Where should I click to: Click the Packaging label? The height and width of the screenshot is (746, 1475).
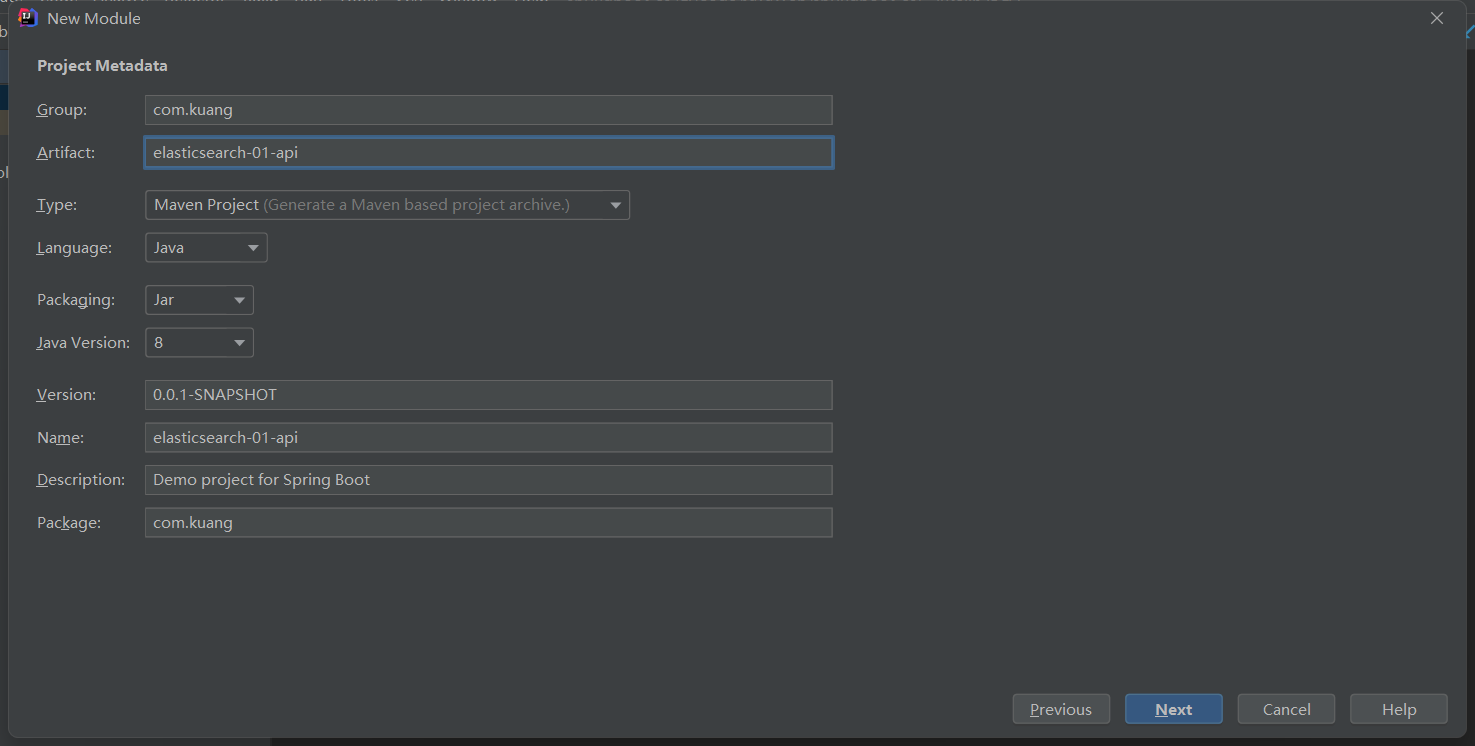[76, 300]
